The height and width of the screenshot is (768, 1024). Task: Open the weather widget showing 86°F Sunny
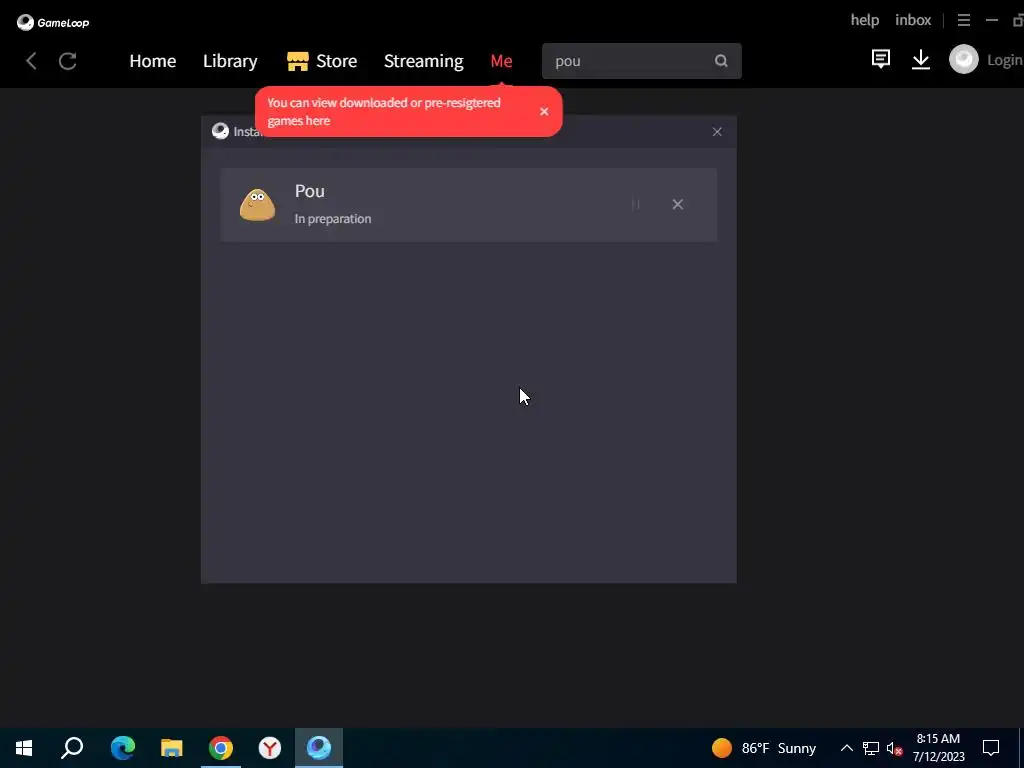tap(763, 748)
